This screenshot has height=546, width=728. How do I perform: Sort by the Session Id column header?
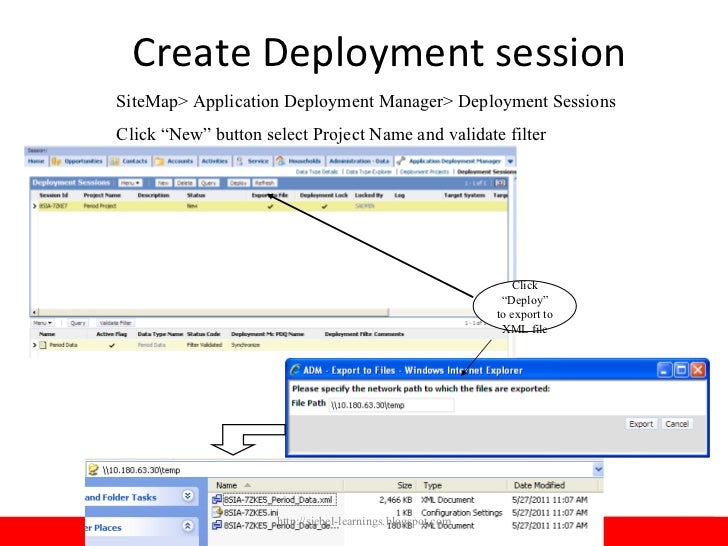[x=53, y=195]
